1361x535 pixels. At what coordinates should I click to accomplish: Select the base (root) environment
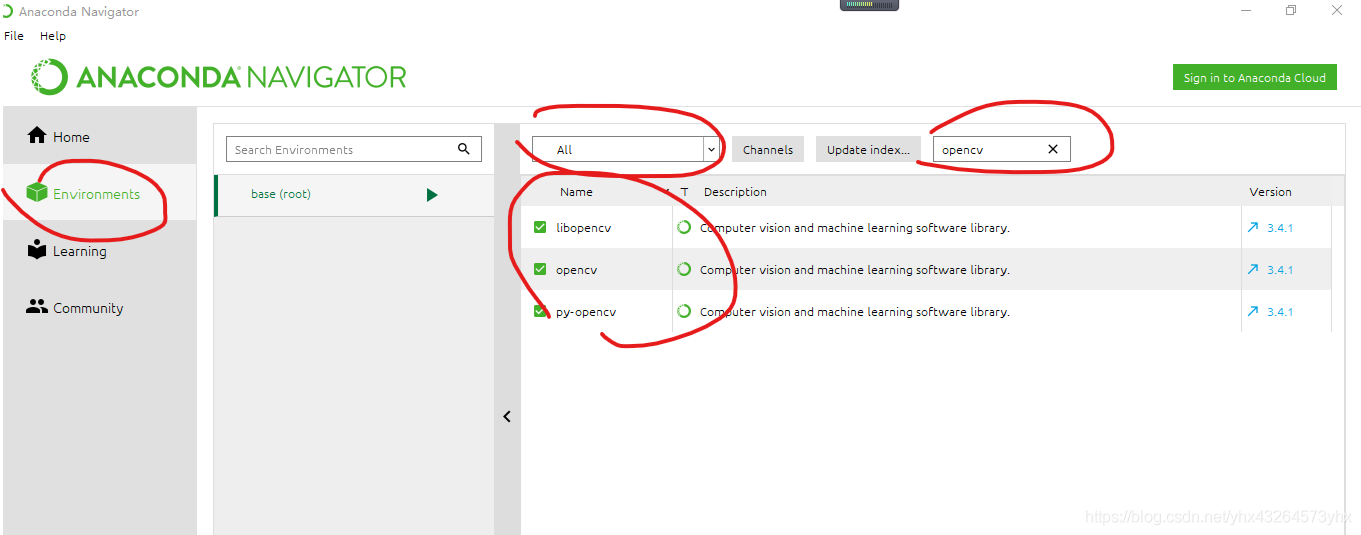pyautogui.click(x=354, y=195)
